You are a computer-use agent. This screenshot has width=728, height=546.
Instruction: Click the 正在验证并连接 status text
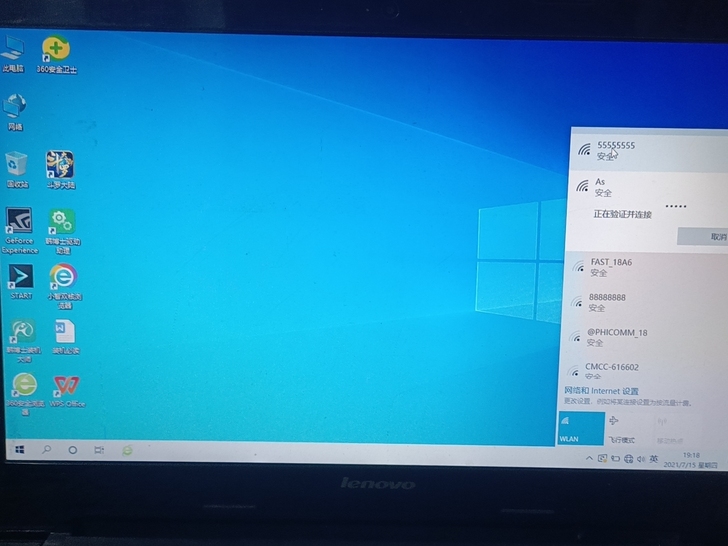click(x=623, y=214)
